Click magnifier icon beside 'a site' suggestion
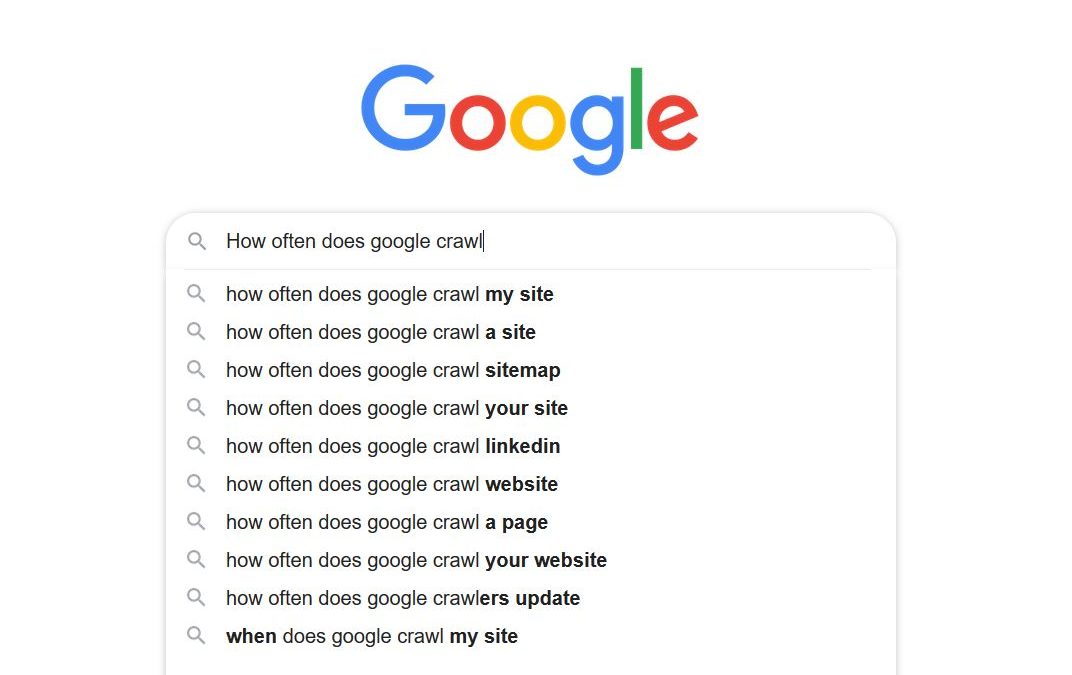This screenshot has width=1072, height=675. [197, 332]
